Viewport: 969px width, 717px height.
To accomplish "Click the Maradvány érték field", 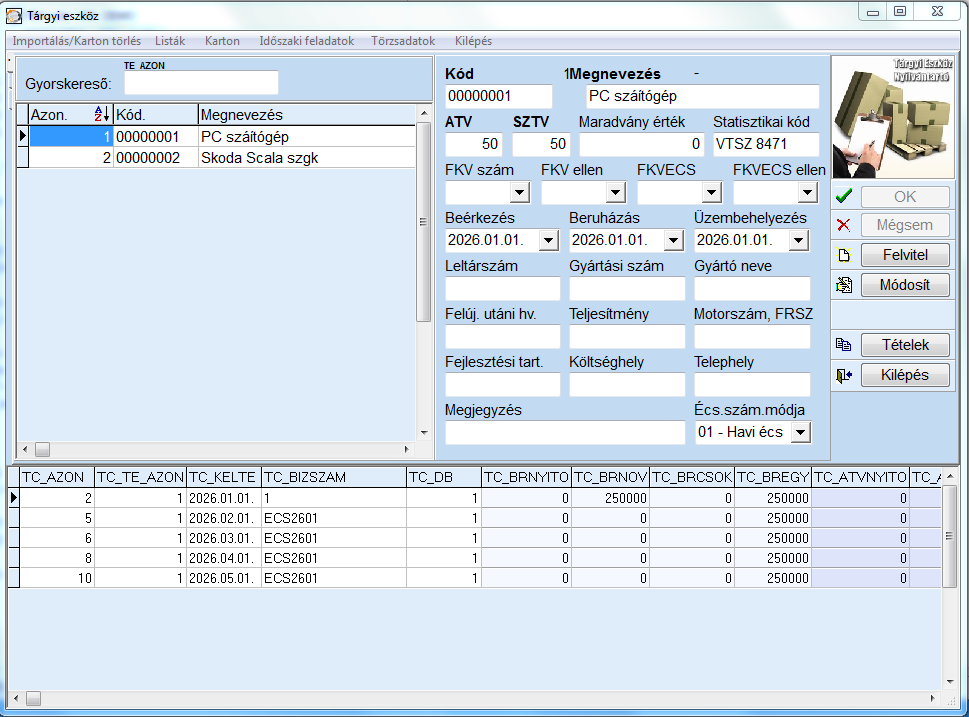I will pyautogui.click(x=641, y=144).
